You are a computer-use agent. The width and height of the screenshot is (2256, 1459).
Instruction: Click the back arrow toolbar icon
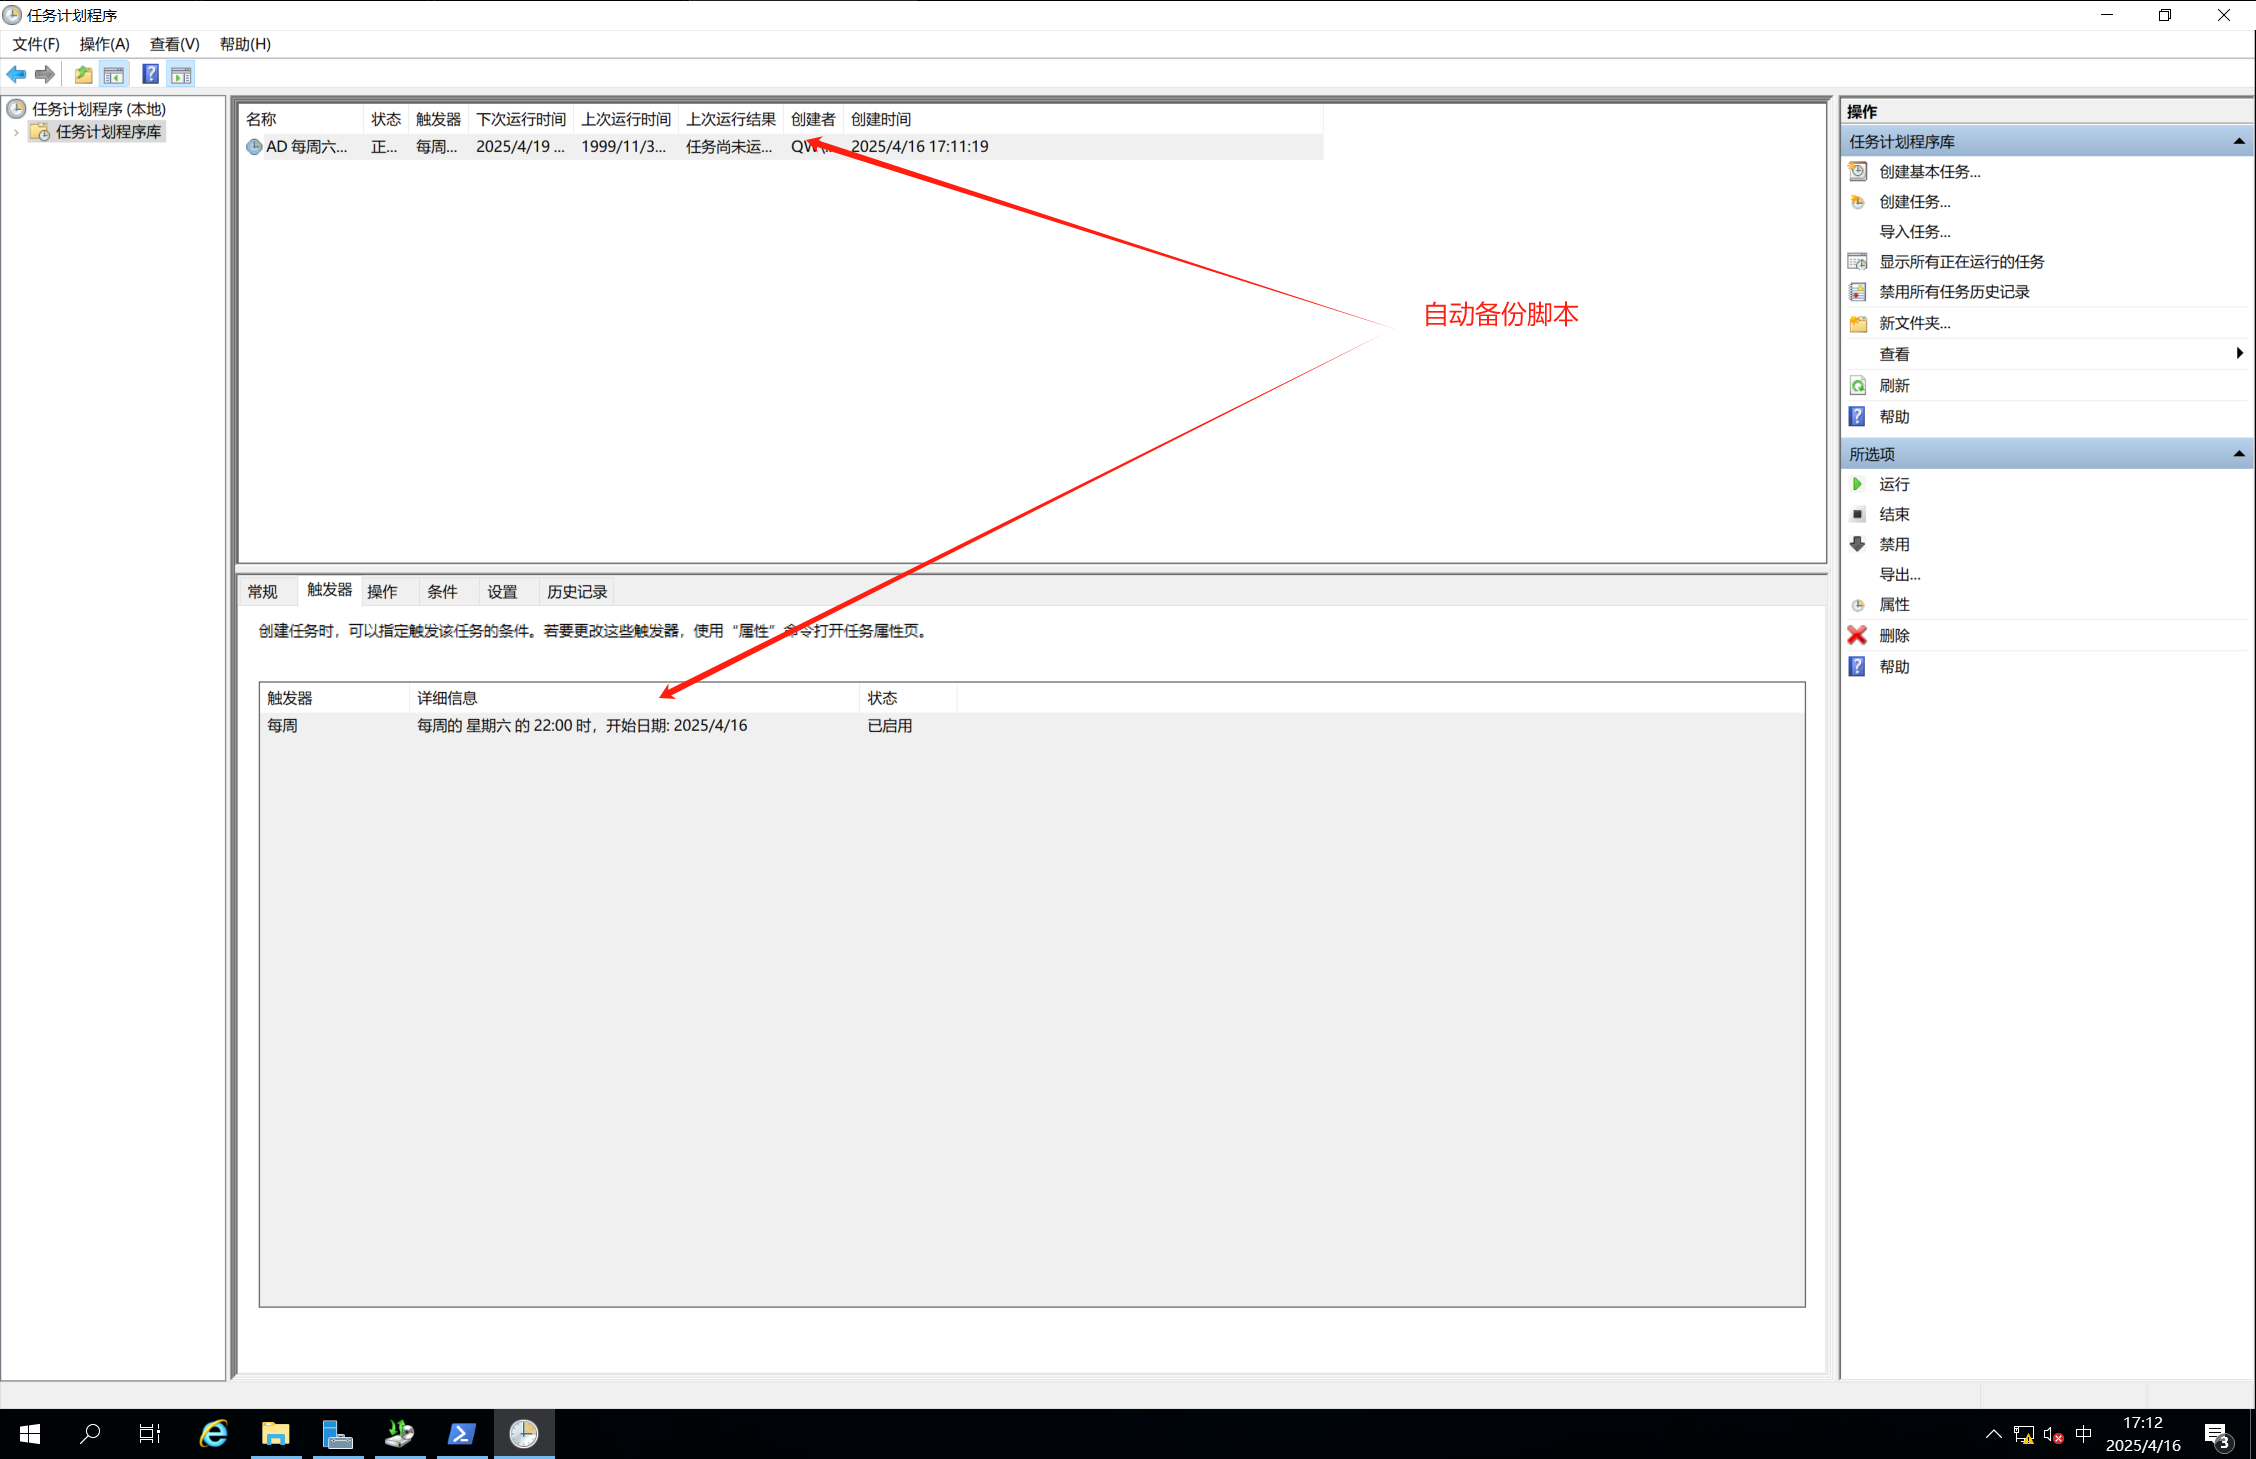point(16,74)
